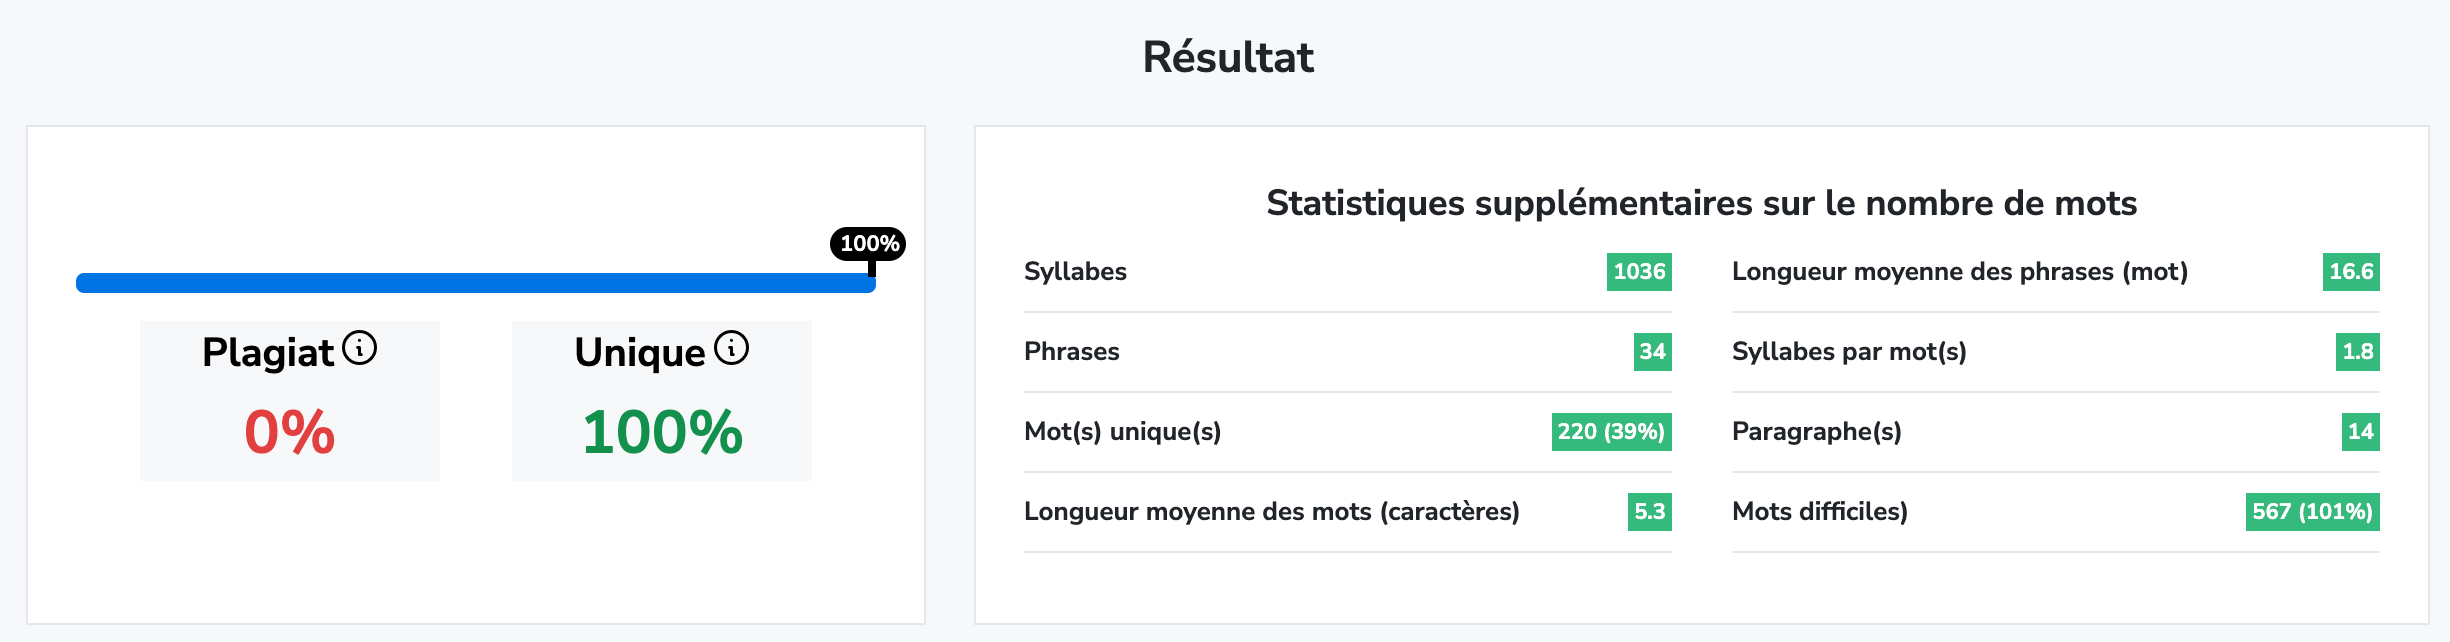Click the 5.3 average word length badge
2450x642 pixels.
click(1649, 512)
